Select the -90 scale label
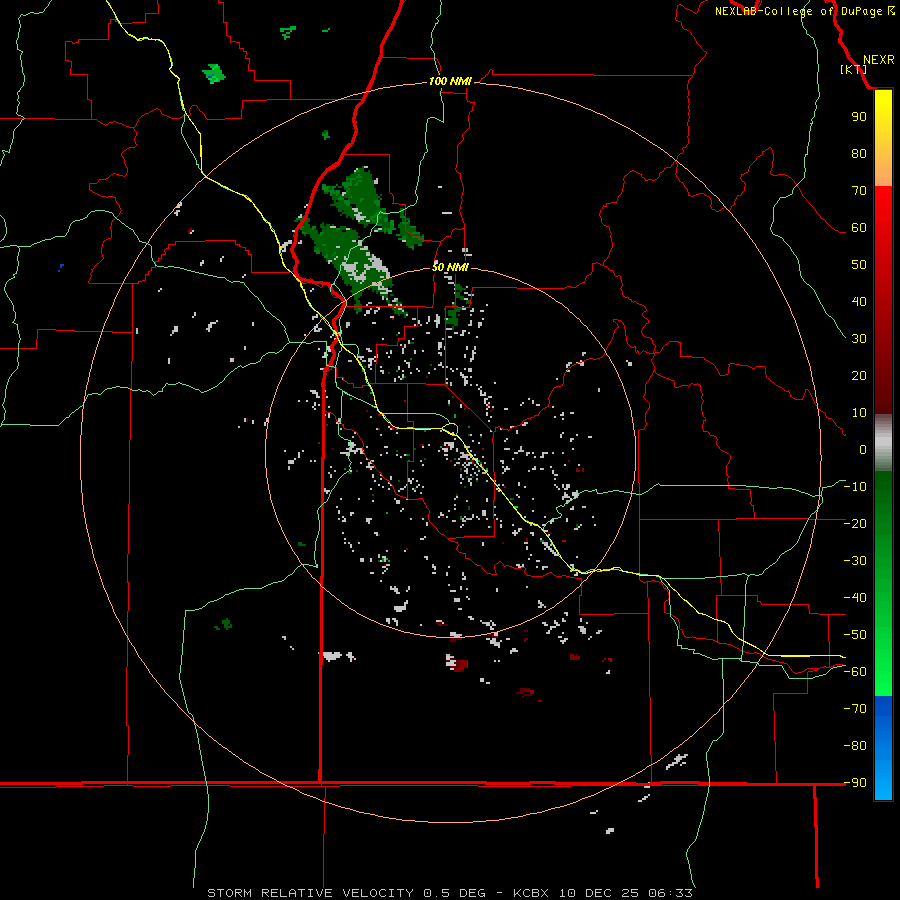900x900 pixels. point(855,783)
